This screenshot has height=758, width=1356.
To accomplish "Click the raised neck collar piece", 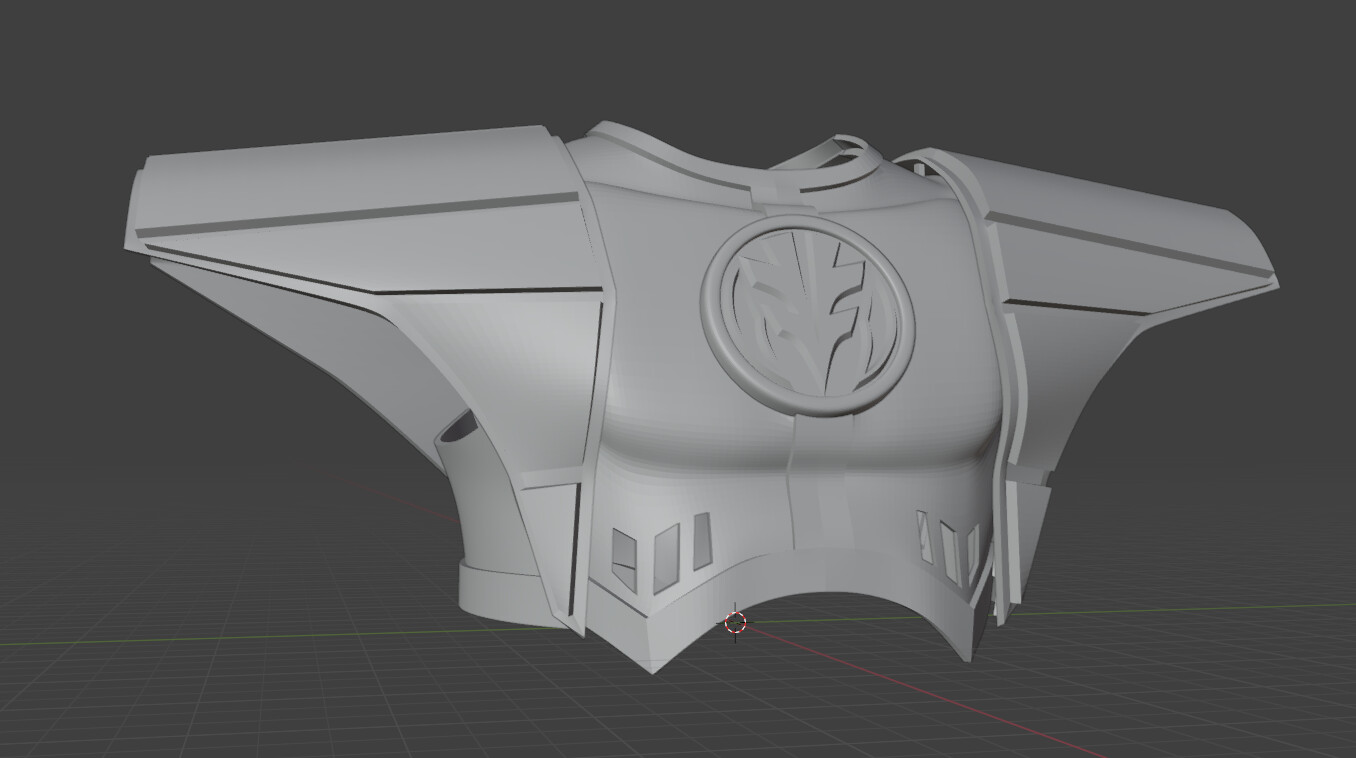I will click(845, 150).
